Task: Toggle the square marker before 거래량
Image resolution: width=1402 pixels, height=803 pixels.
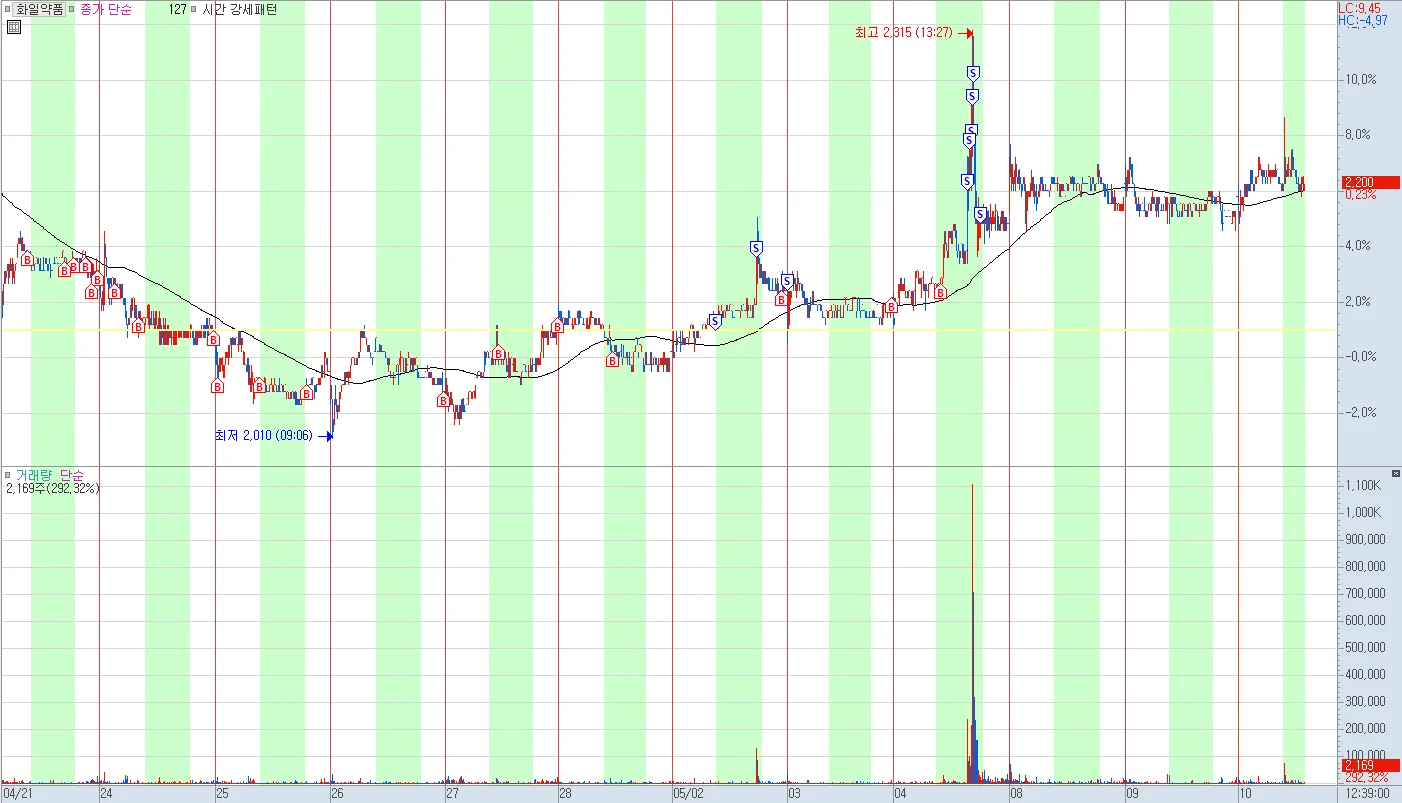Action: point(8,475)
